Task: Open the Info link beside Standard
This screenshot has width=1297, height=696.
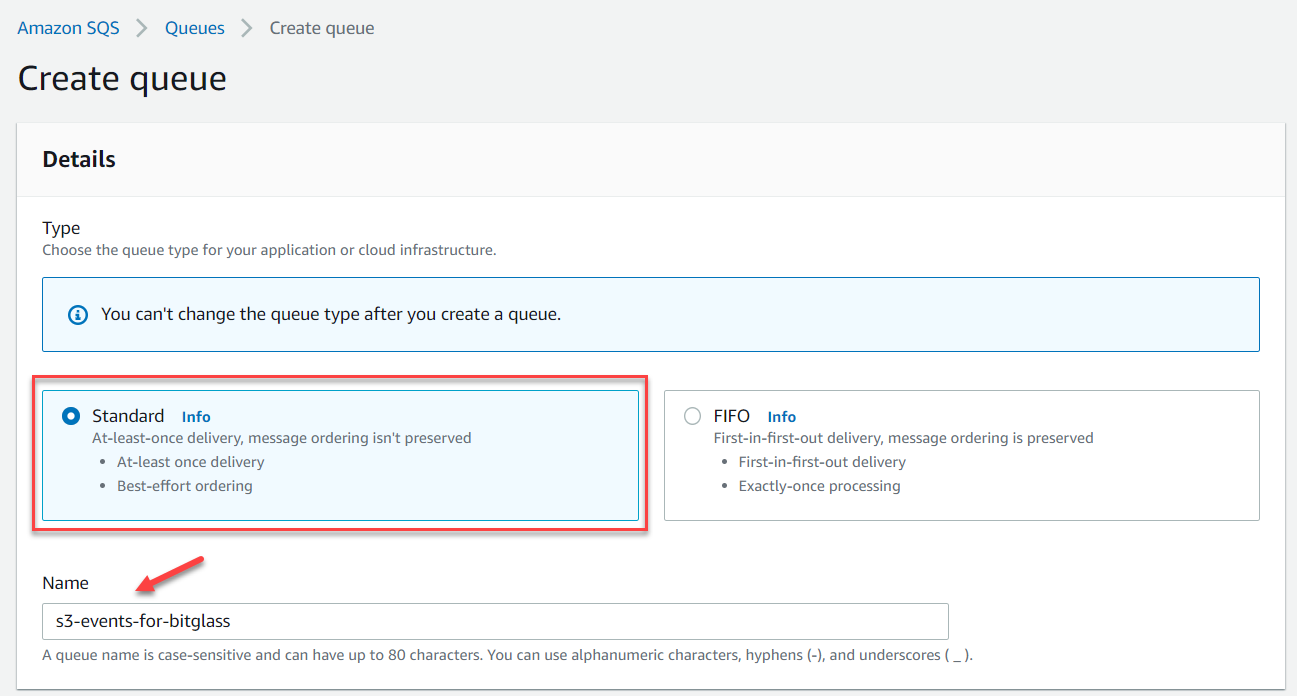Action: pyautogui.click(x=196, y=417)
